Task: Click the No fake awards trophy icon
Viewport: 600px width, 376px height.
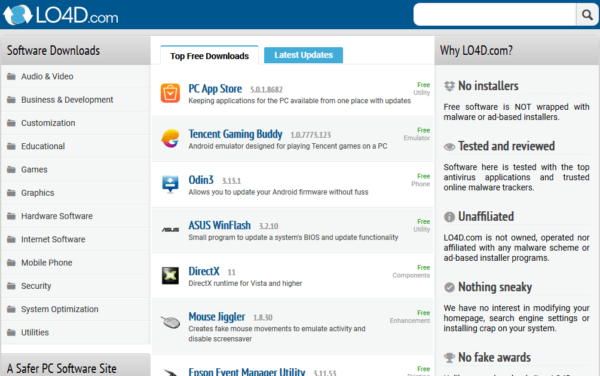Action: [449, 358]
